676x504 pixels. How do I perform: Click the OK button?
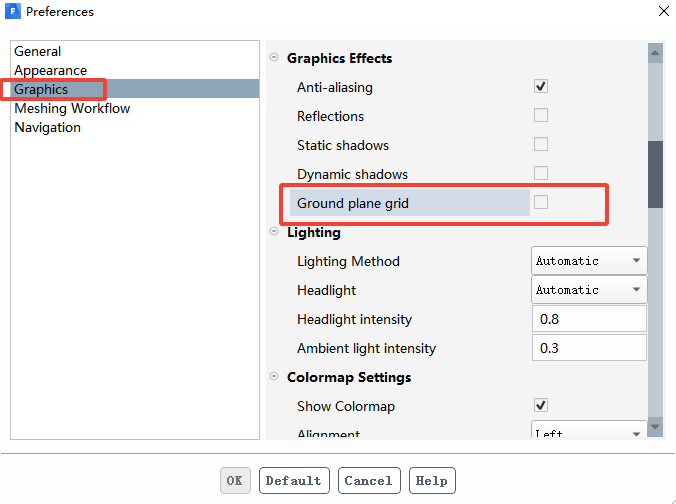pos(235,480)
